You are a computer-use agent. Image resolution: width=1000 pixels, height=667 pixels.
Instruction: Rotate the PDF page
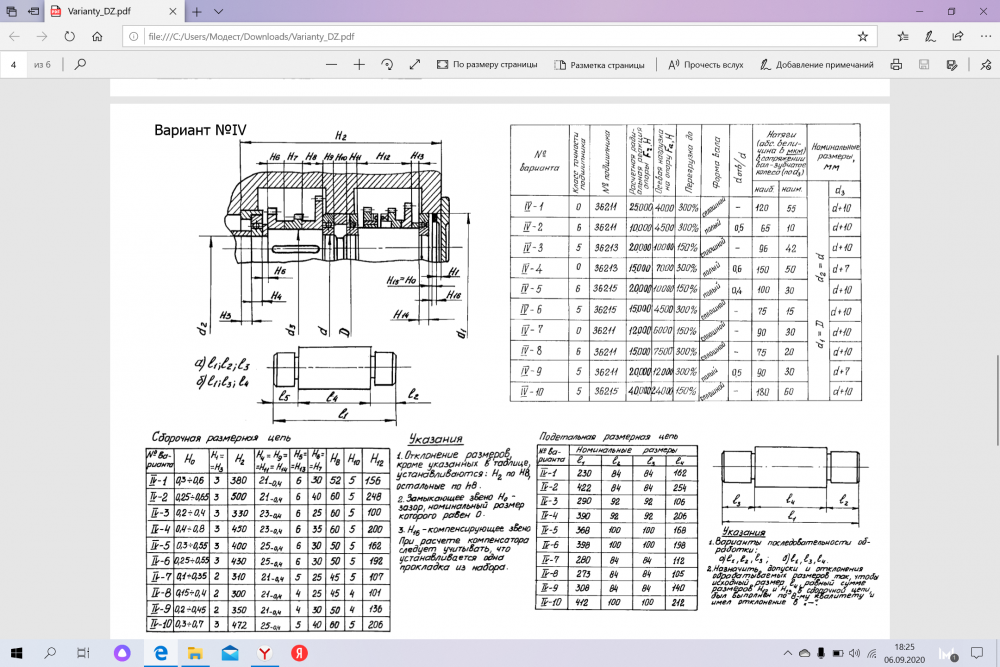[x=387, y=64]
